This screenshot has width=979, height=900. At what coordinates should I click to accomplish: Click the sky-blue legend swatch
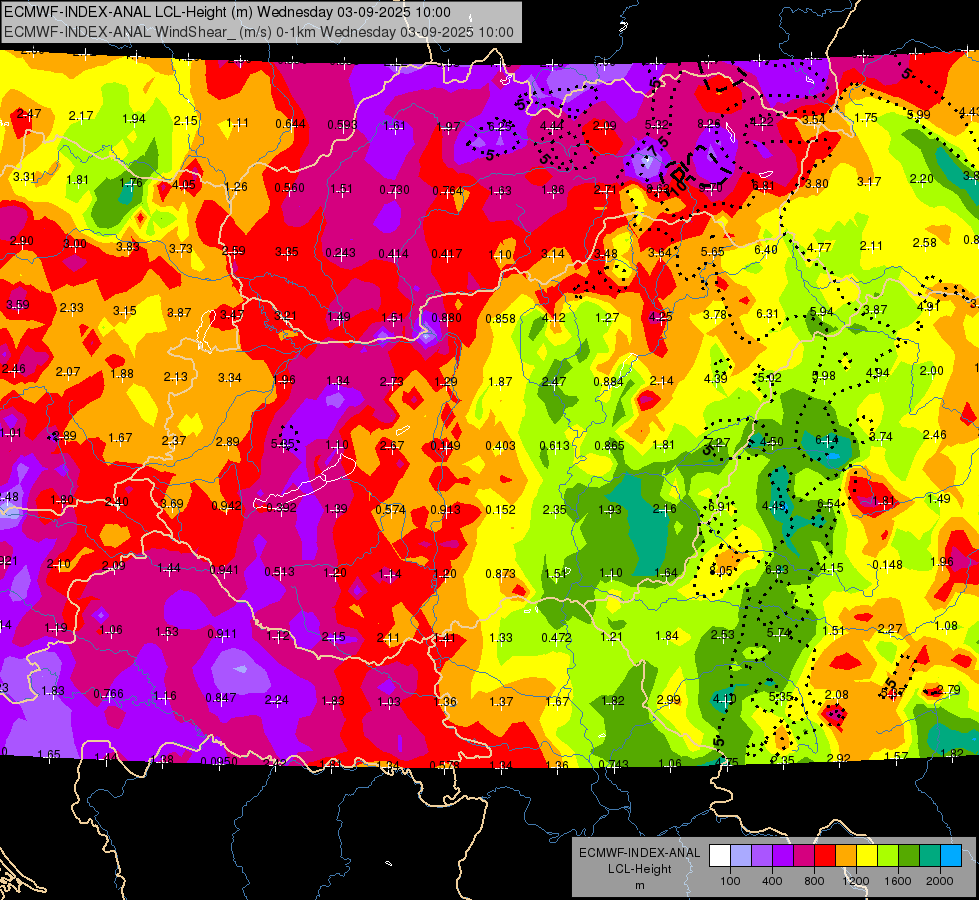pyautogui.click(x=951, y=856)
